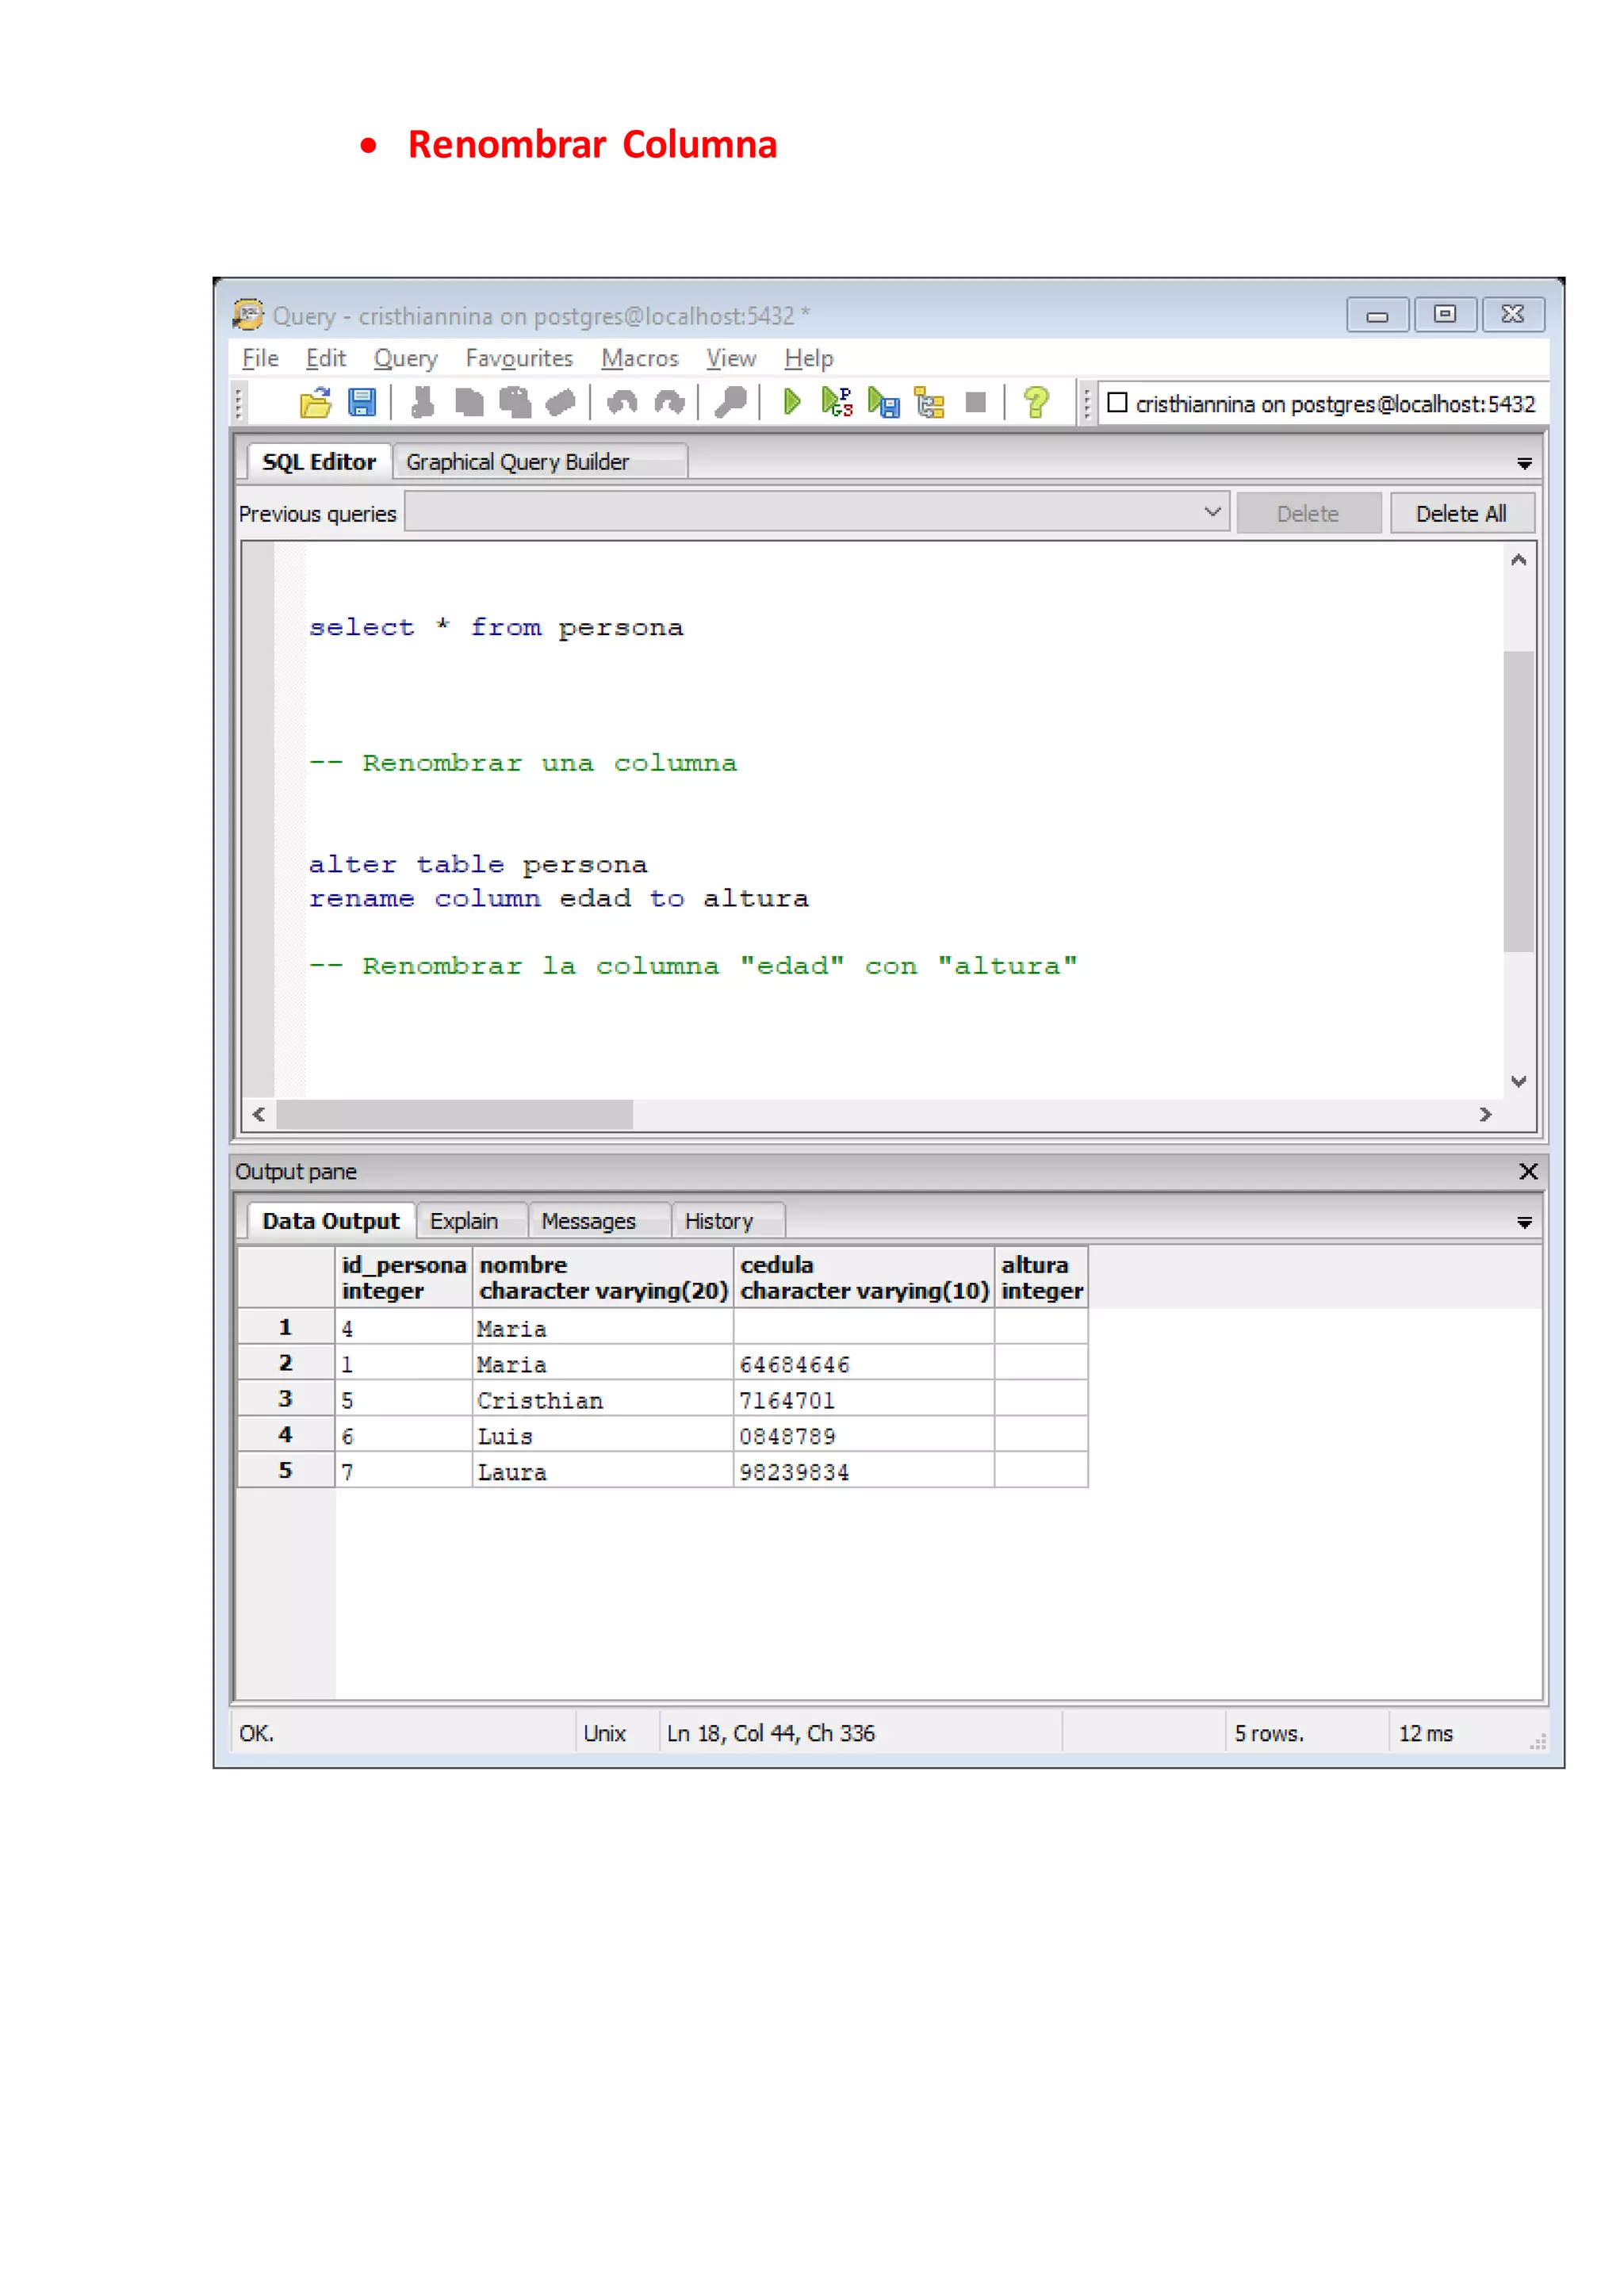Open the Favourites menu

[519, 358]
